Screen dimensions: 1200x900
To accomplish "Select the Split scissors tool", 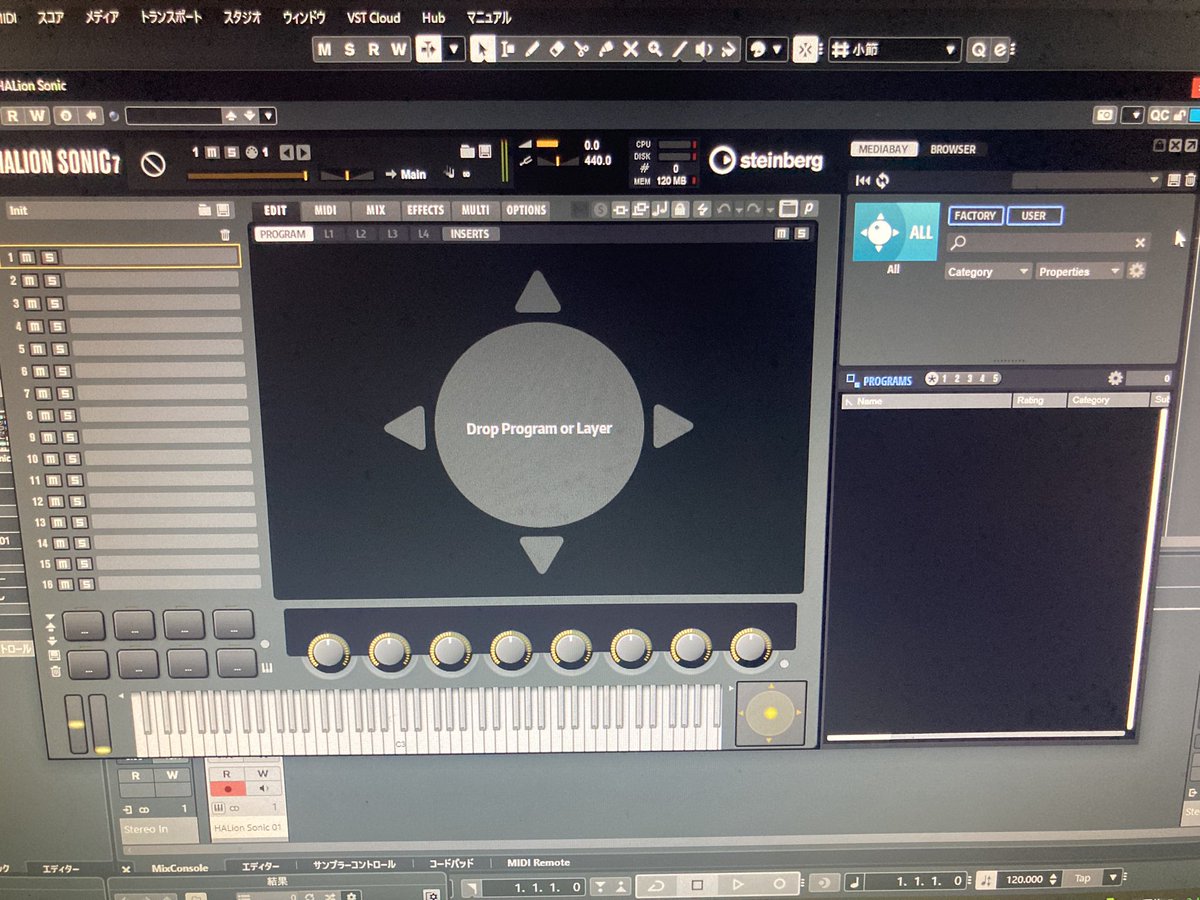I will tap(582, 49).
